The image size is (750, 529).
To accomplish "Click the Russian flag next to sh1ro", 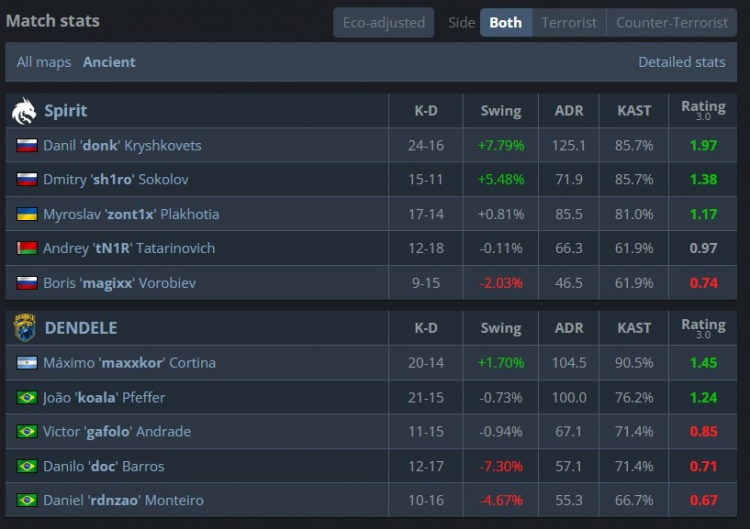I will tap(27, 179).
